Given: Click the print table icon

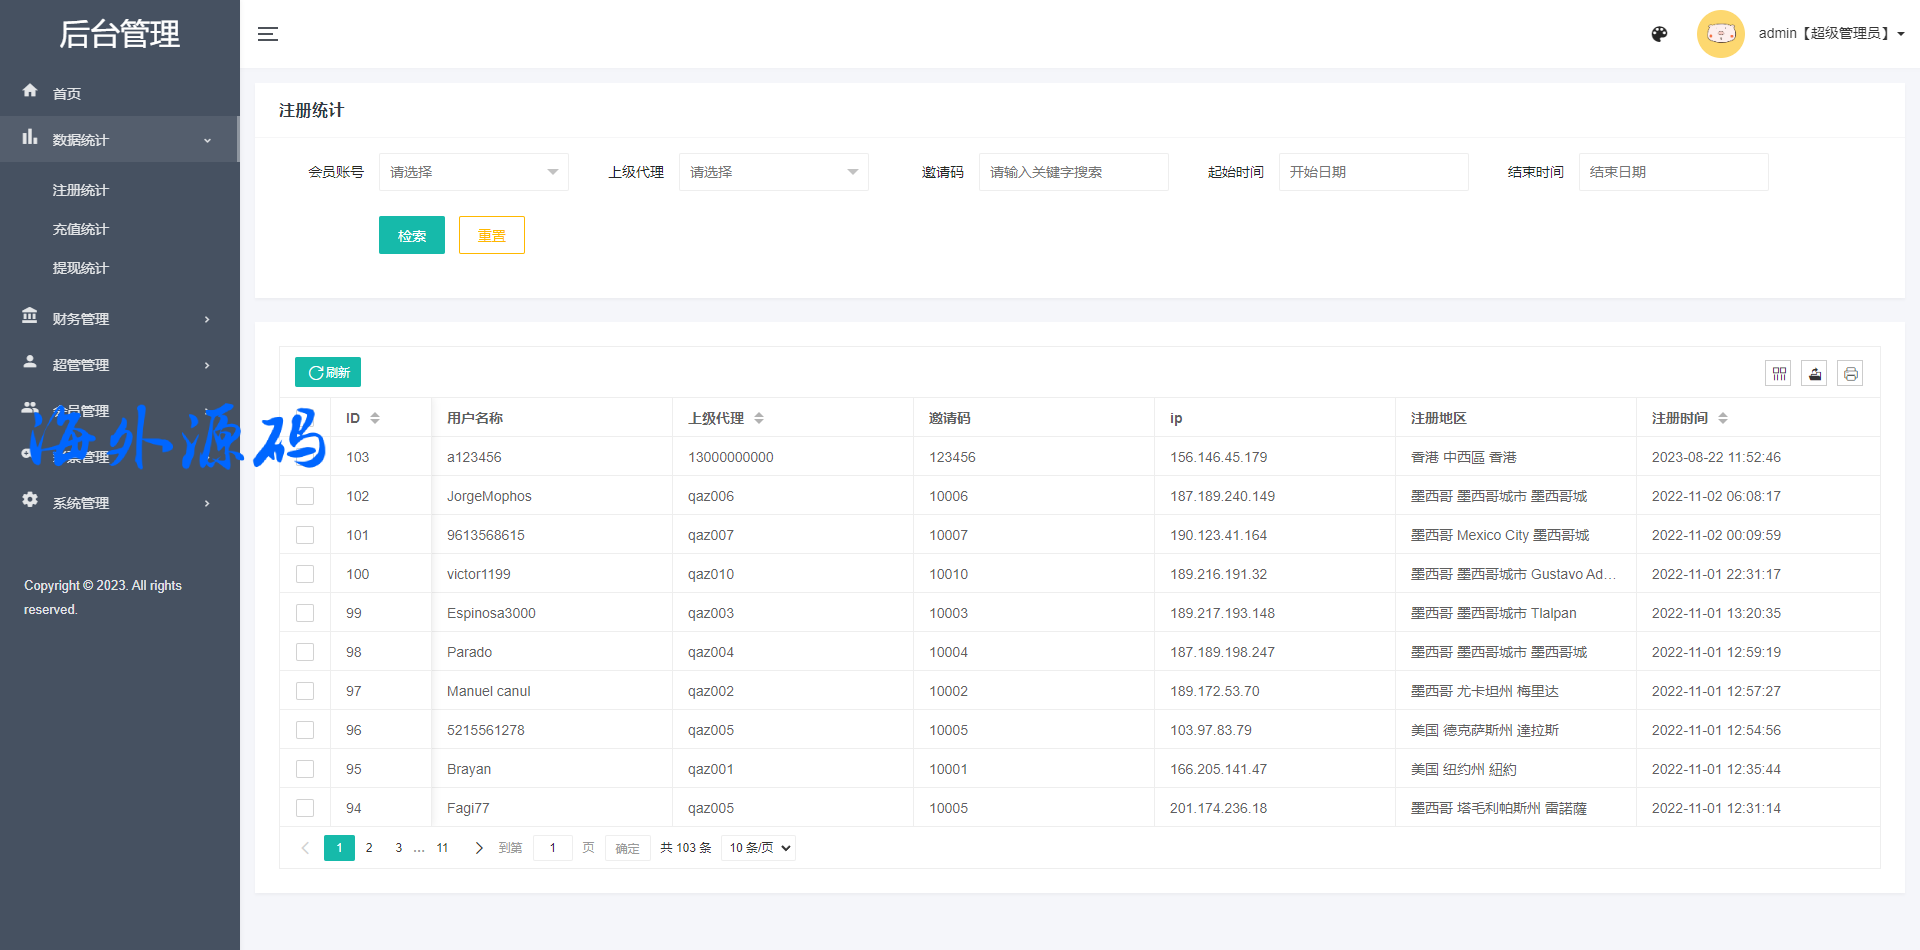Looking at the screenshot, I should (x=1850, y=374).
